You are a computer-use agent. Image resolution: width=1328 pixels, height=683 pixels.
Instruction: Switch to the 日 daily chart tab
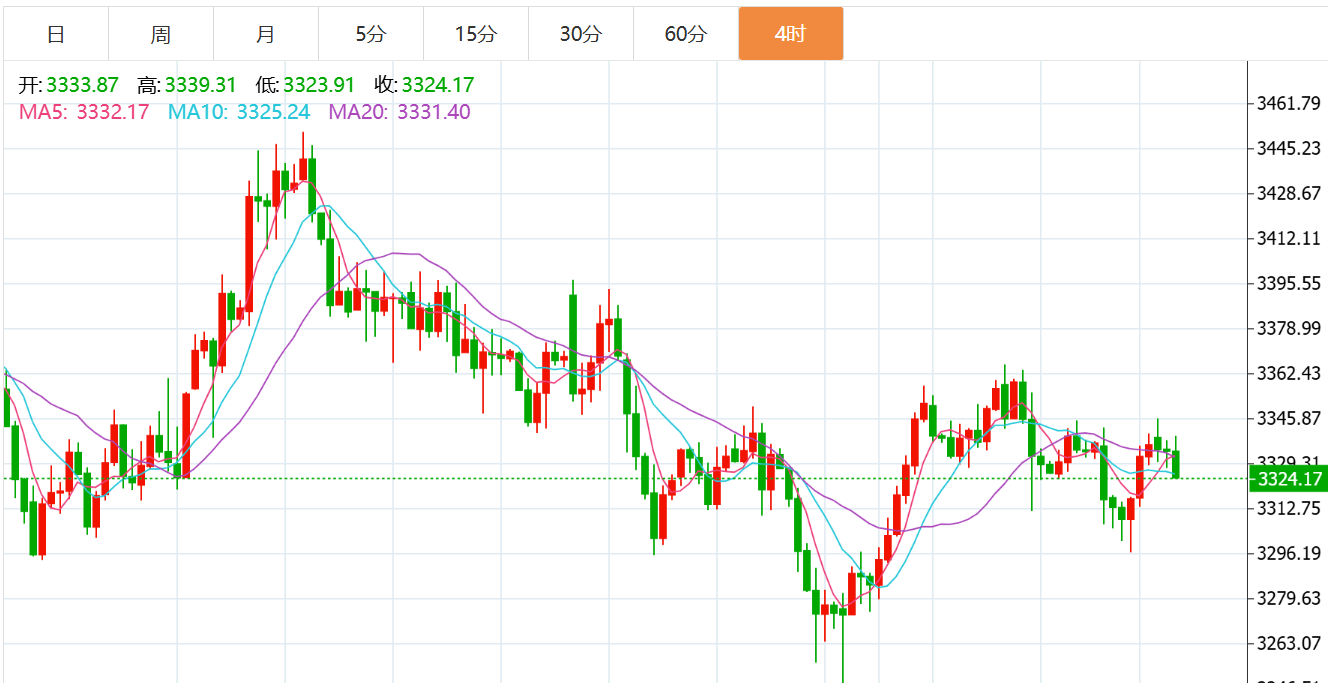56,34
